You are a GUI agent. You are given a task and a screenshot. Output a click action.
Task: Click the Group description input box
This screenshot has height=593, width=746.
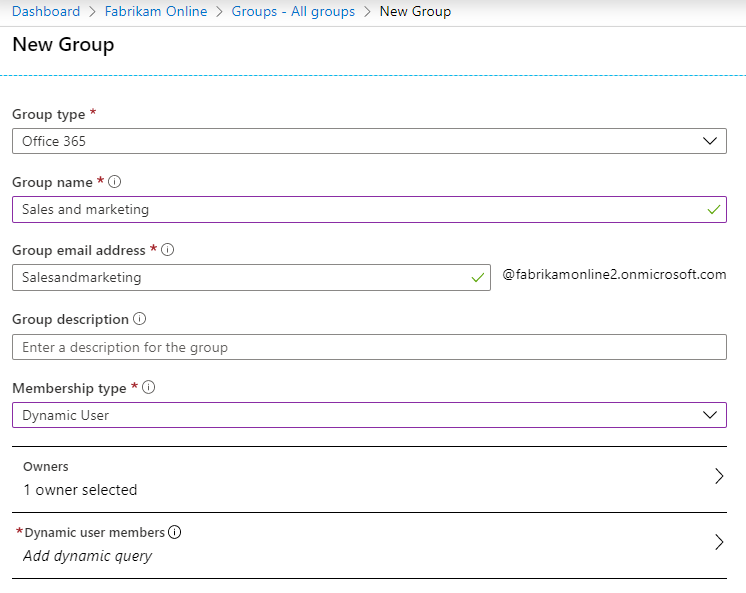point(369,347)
